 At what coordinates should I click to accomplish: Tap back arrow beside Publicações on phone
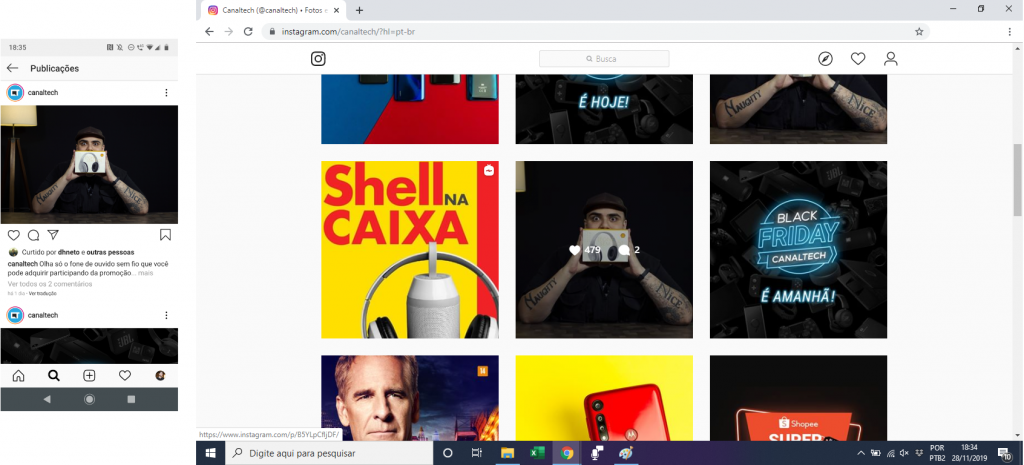pyautogui.click(x=12, y=68)
